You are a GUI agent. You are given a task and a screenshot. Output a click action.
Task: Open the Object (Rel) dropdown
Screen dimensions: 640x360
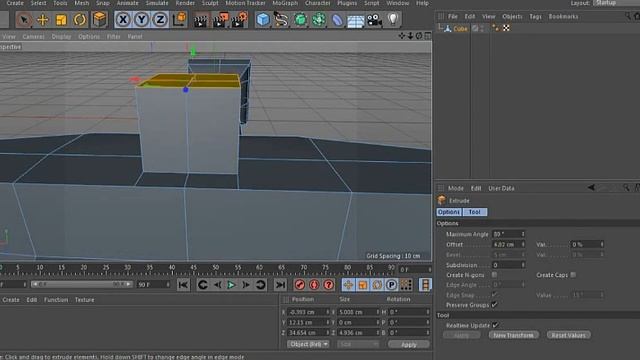tap(308, 344)
